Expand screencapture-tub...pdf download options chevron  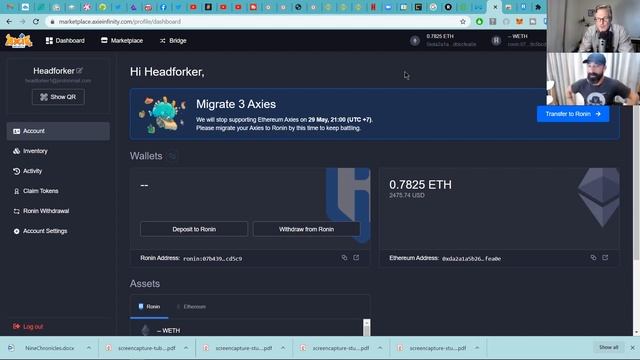(x=186, y=348)
